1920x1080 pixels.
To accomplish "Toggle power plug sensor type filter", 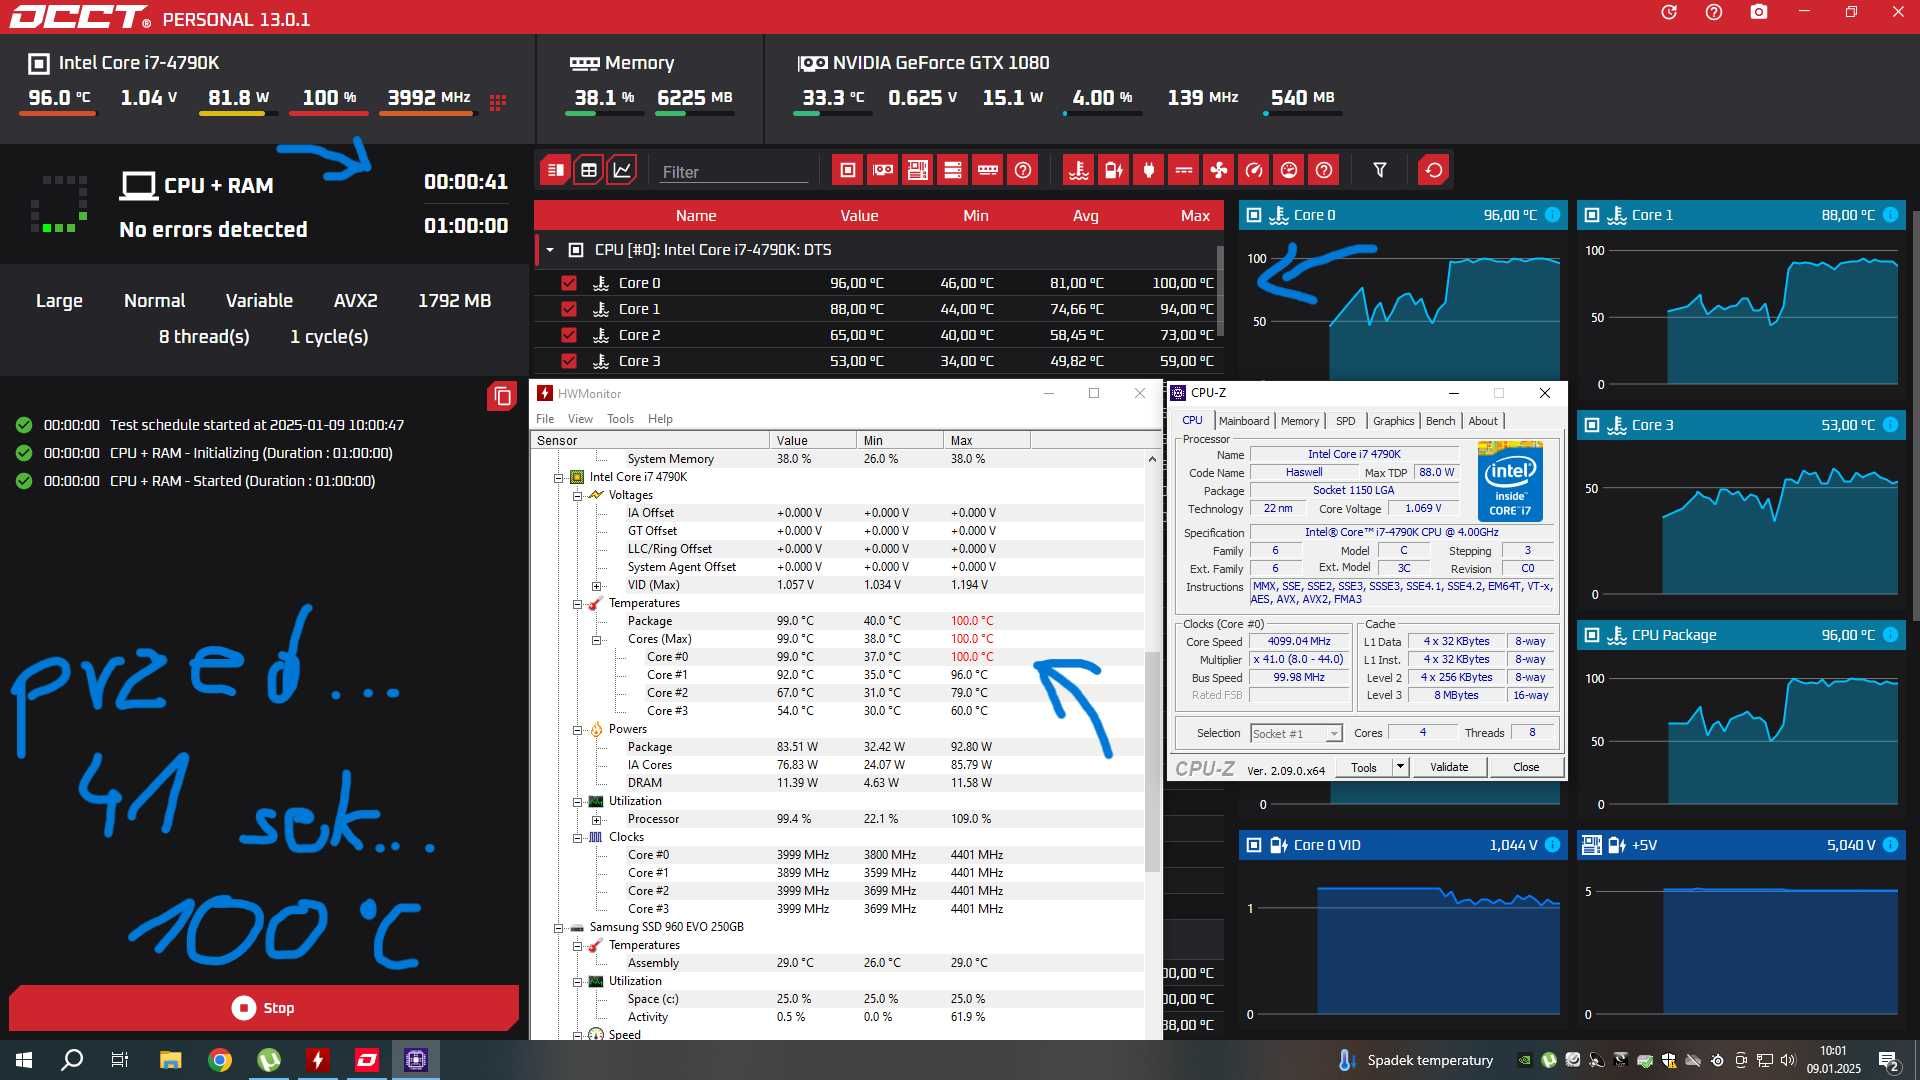I will 1149,170.
